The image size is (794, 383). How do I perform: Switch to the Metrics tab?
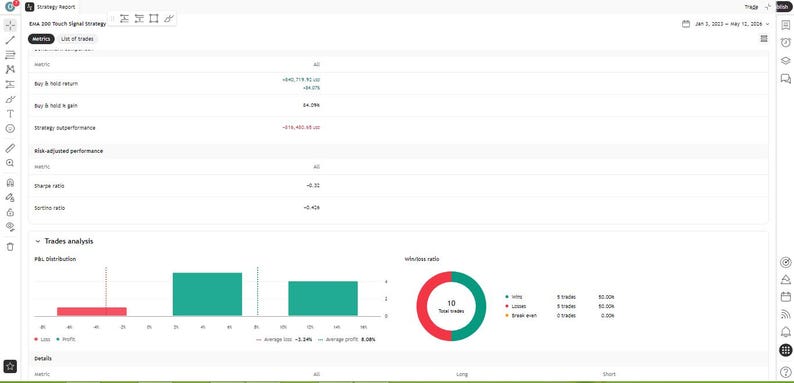click(41, 39)
